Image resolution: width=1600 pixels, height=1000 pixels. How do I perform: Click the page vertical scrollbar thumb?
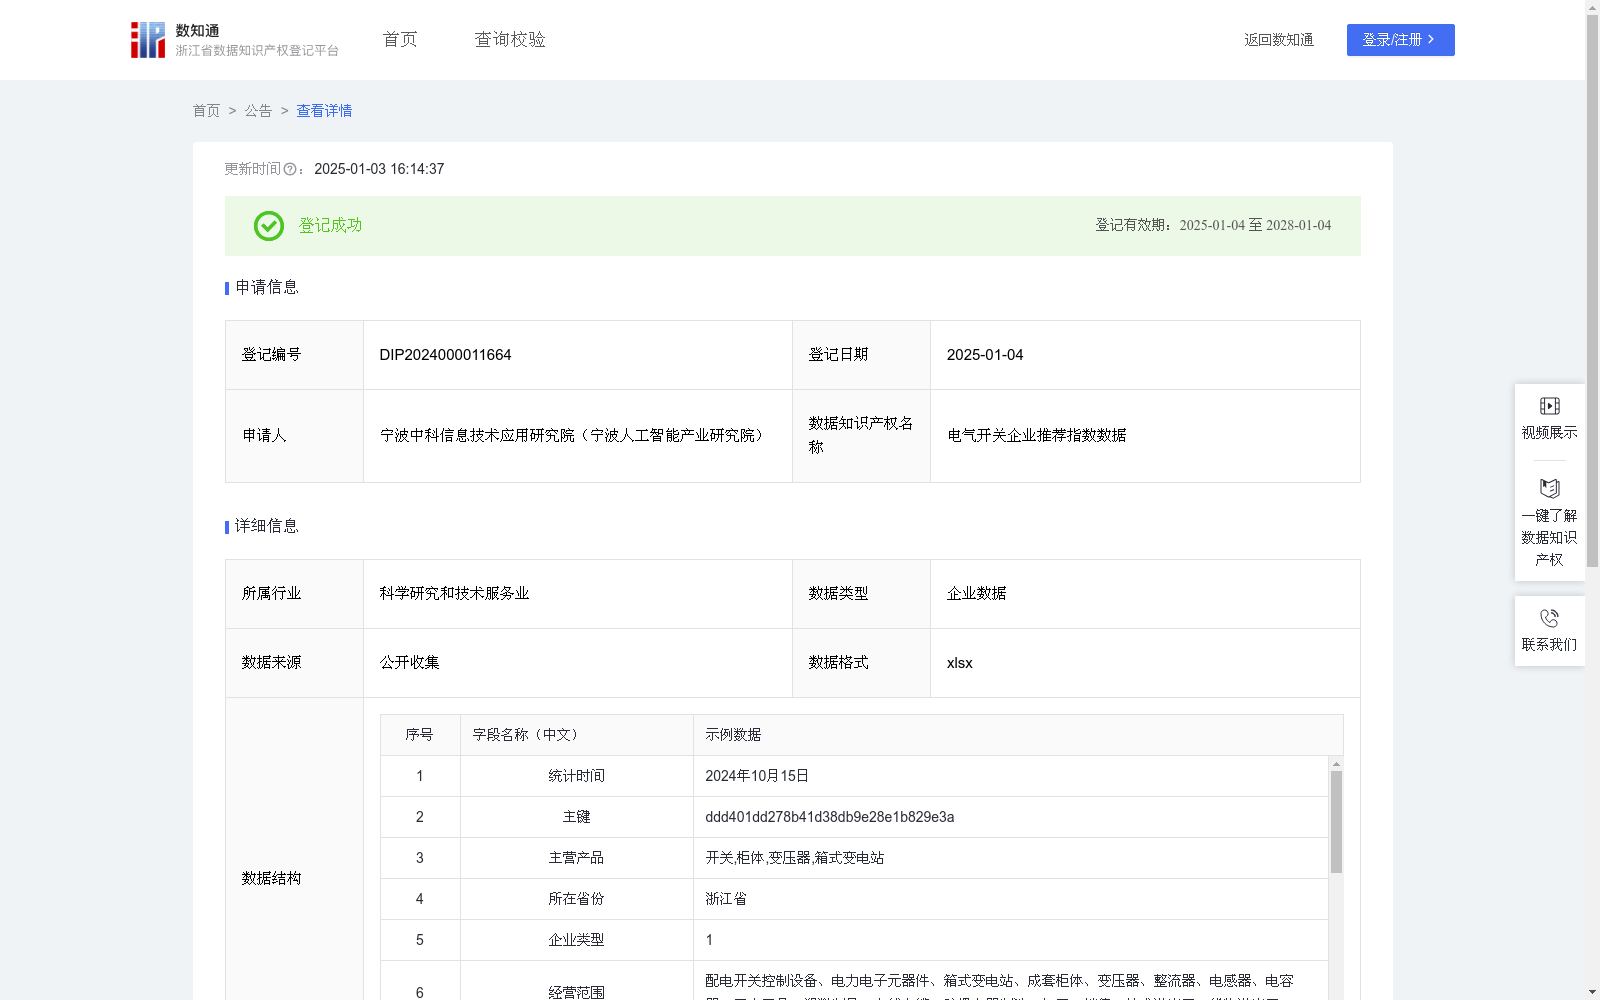pos(1592,290)
